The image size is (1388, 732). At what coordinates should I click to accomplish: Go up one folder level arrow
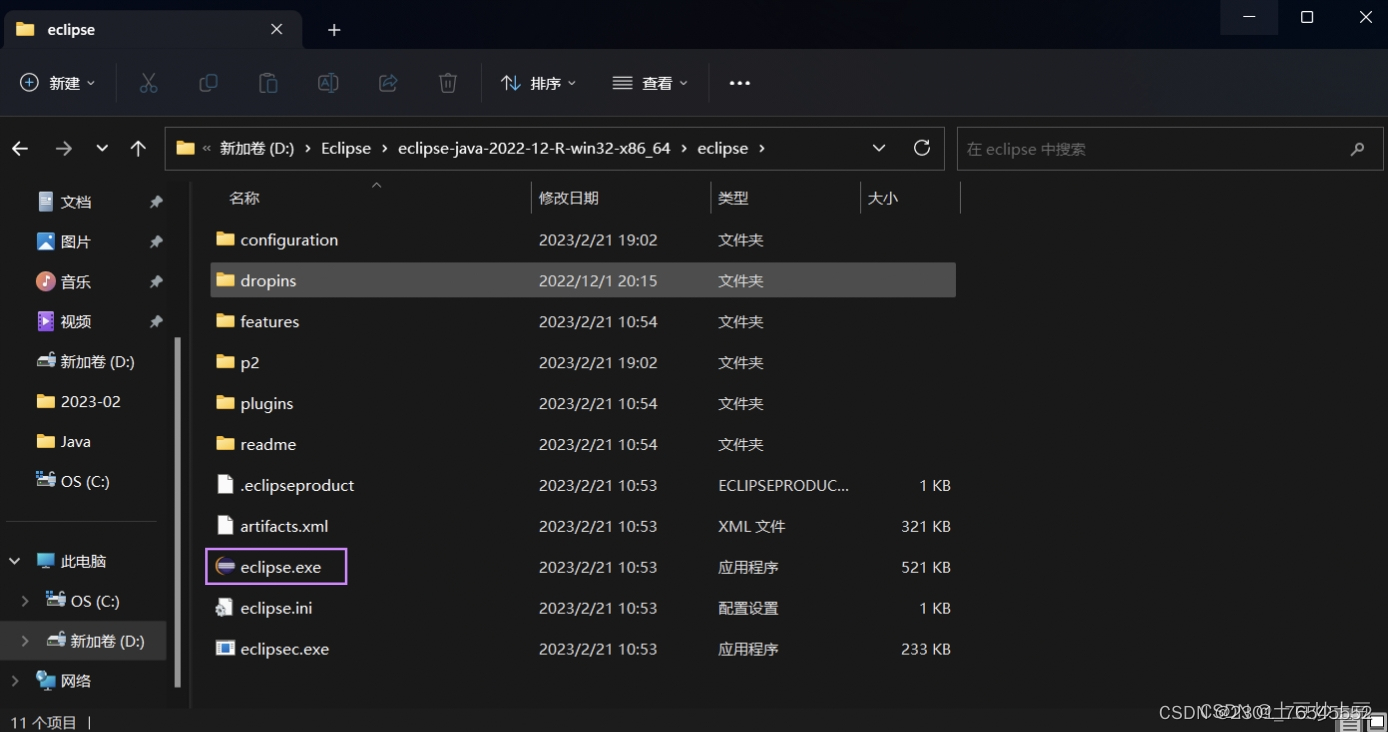(x=138, y=148)
